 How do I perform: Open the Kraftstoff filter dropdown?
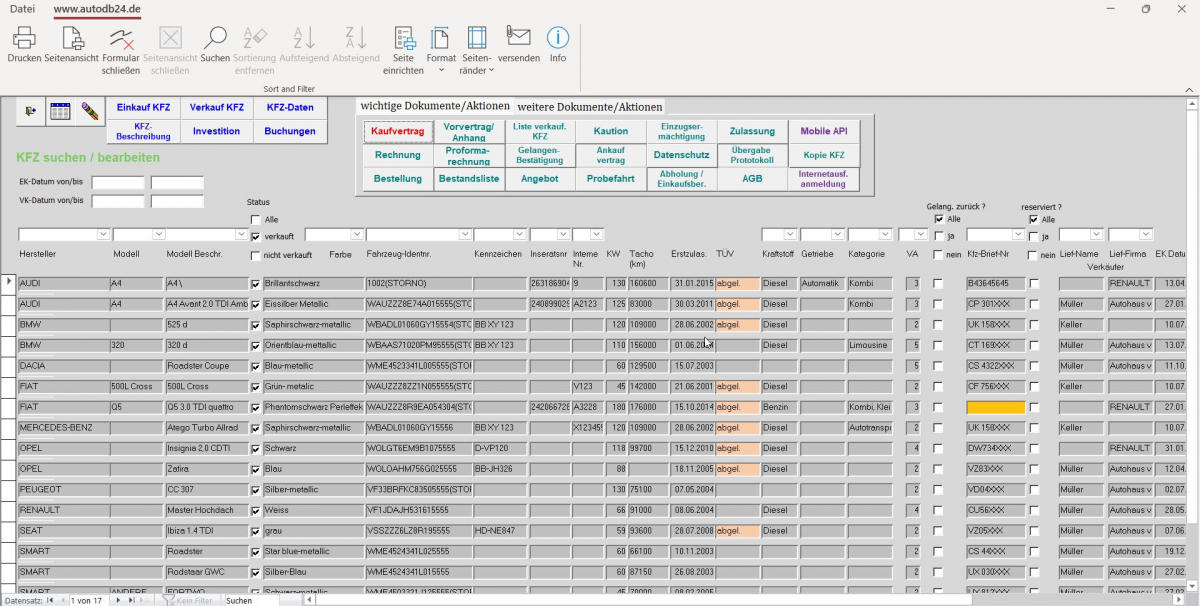point(789,234)
